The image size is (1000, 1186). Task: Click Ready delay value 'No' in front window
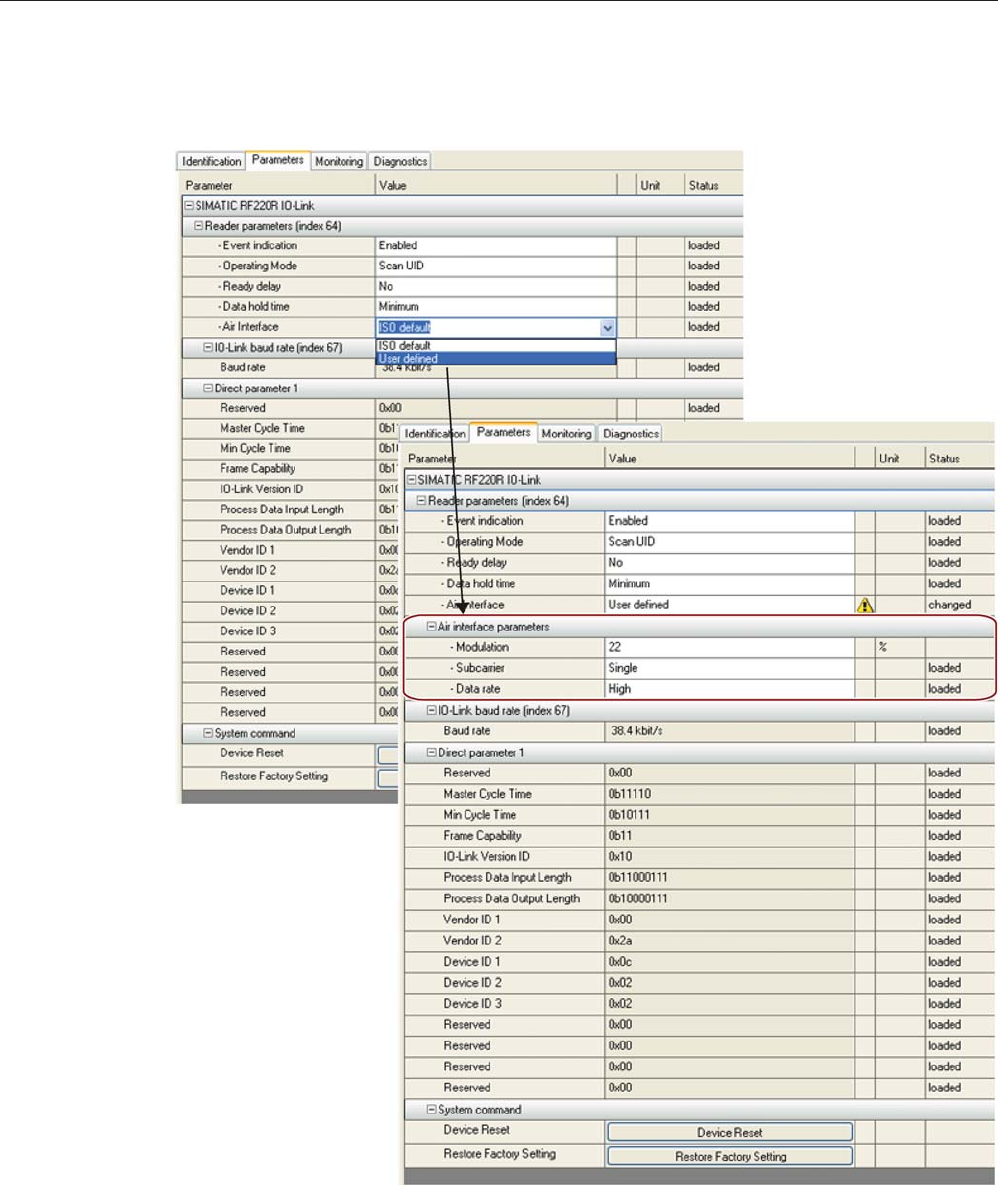(x=730, y=564)
